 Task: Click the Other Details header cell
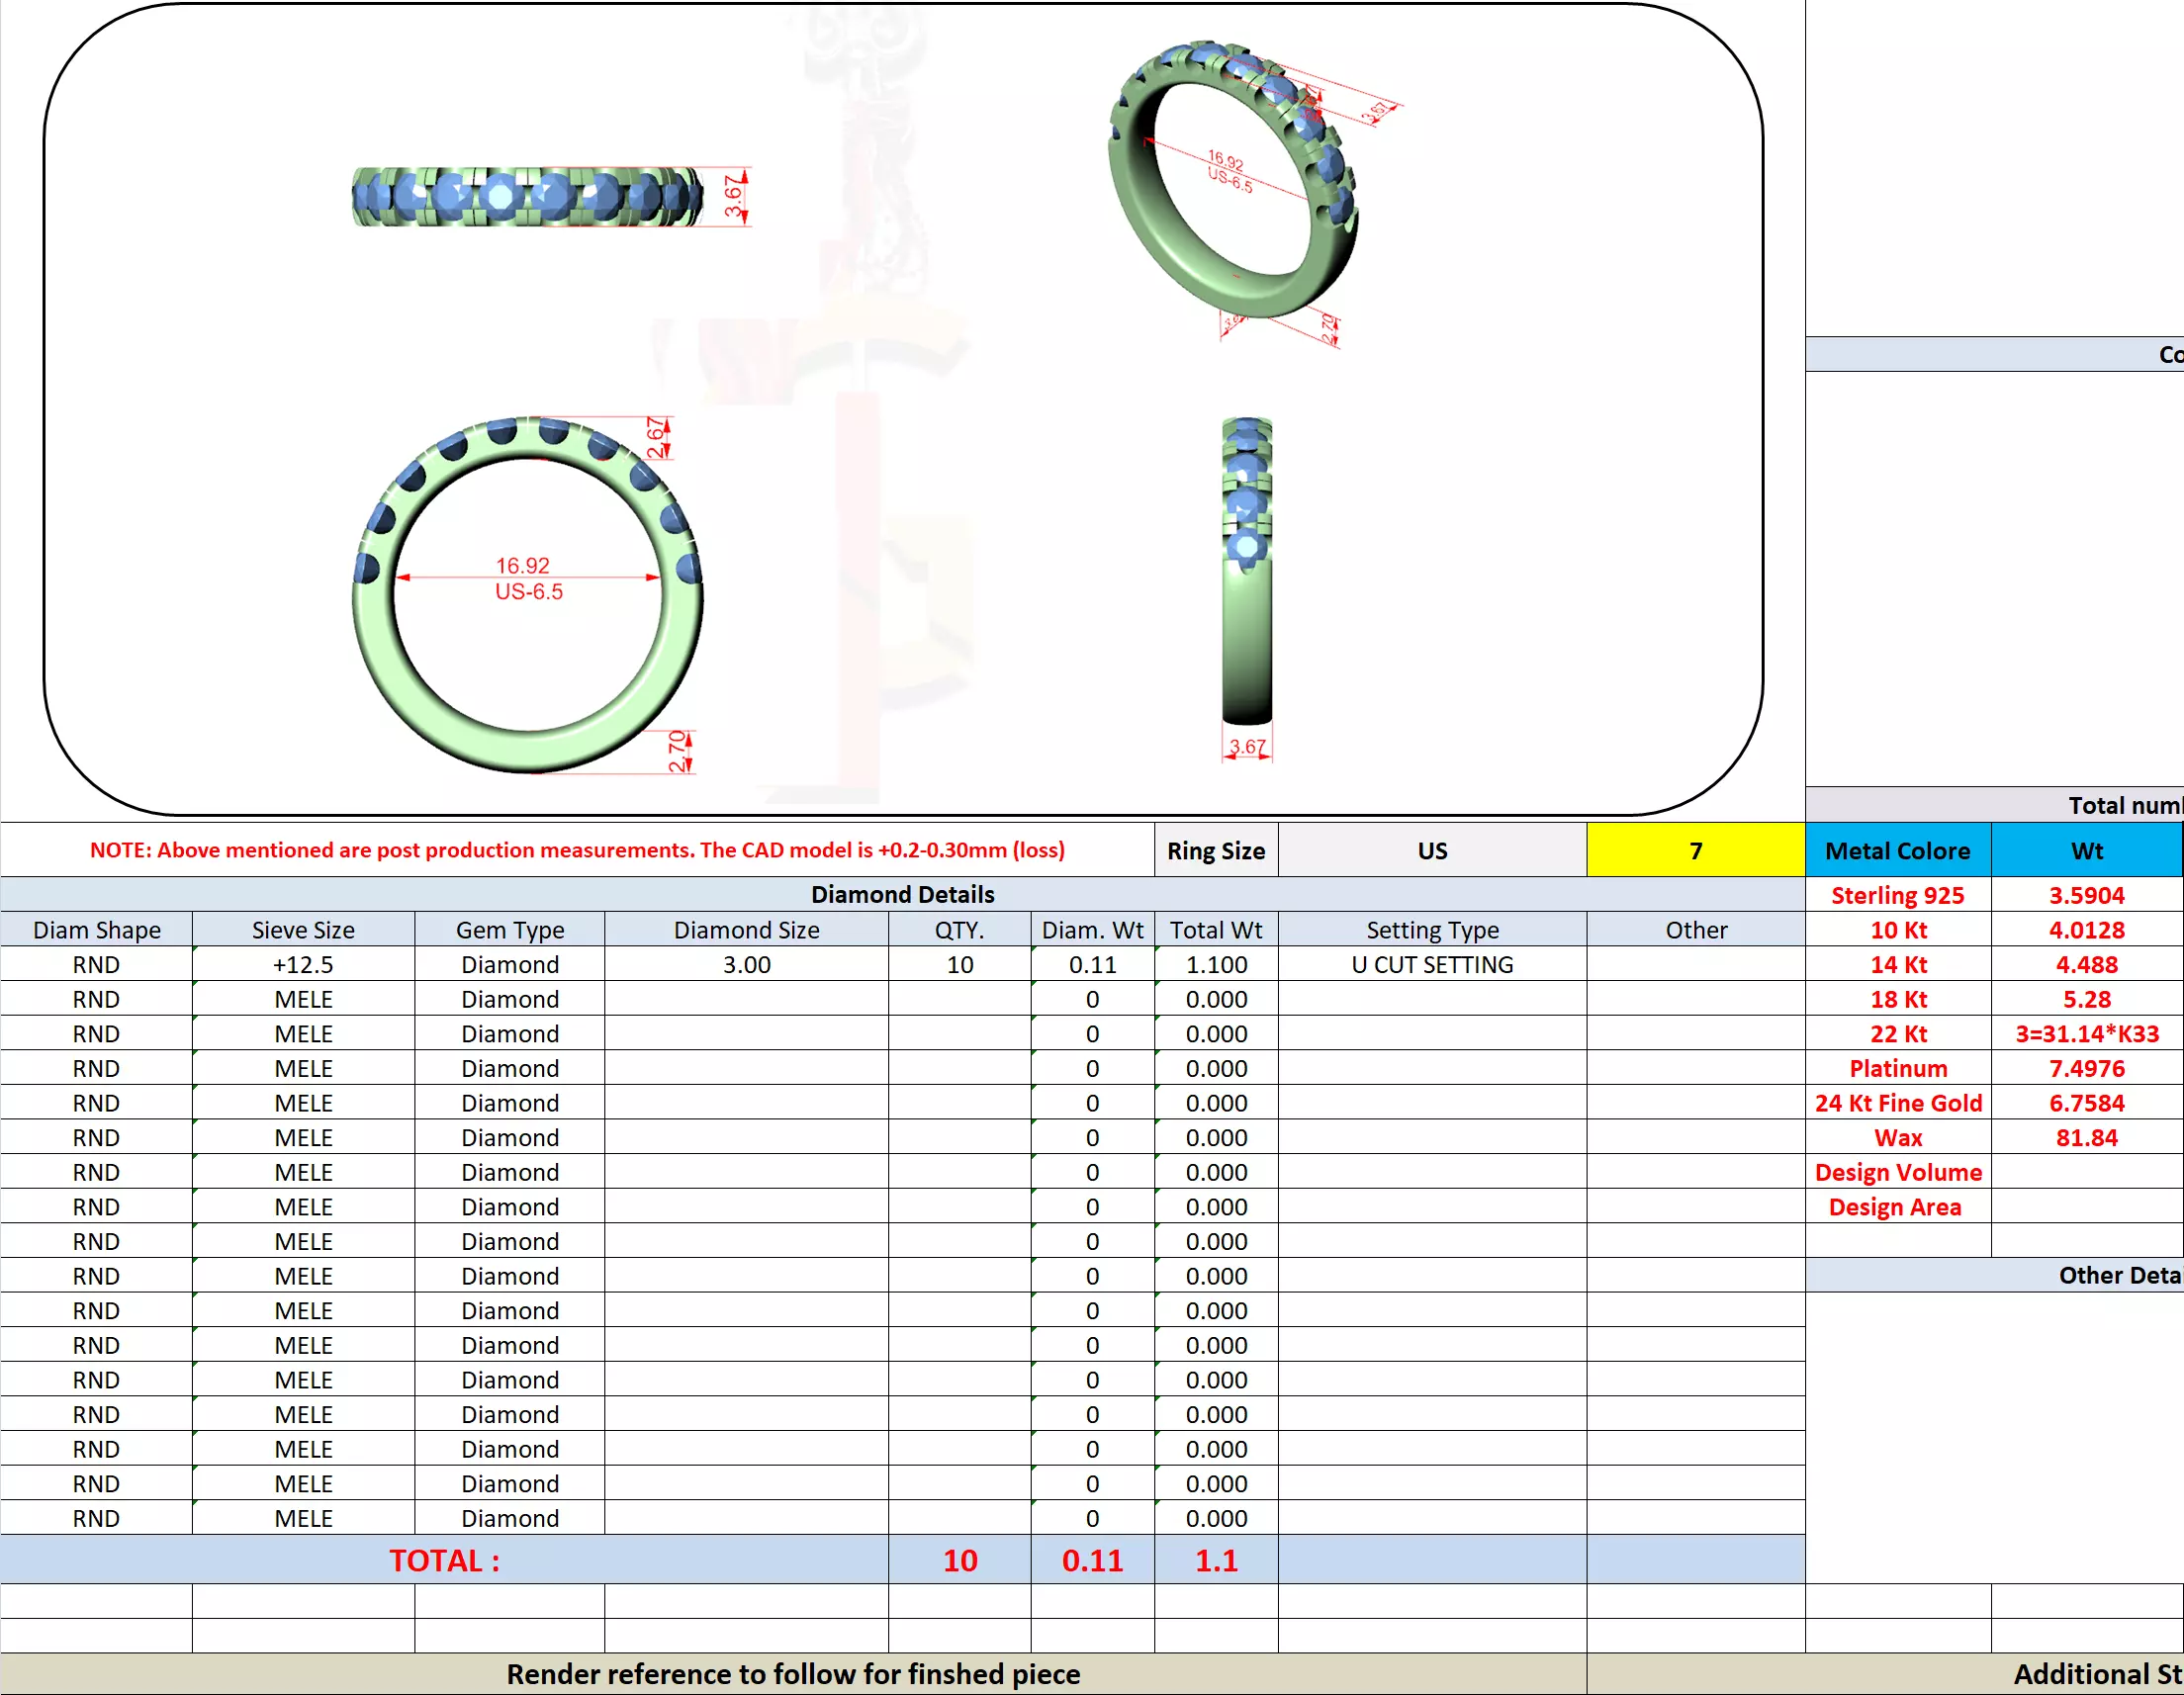tap(1995, 1275)
